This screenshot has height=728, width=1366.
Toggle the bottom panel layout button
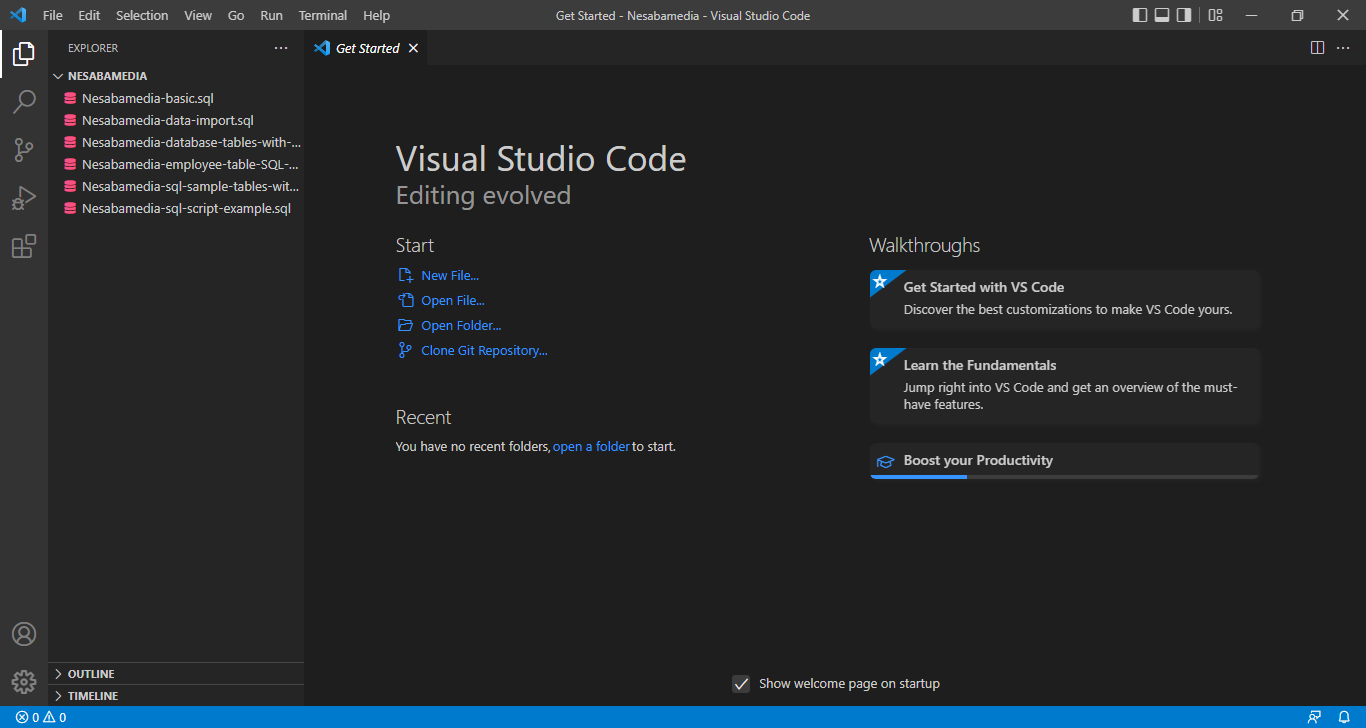(x=1162, y=15)
